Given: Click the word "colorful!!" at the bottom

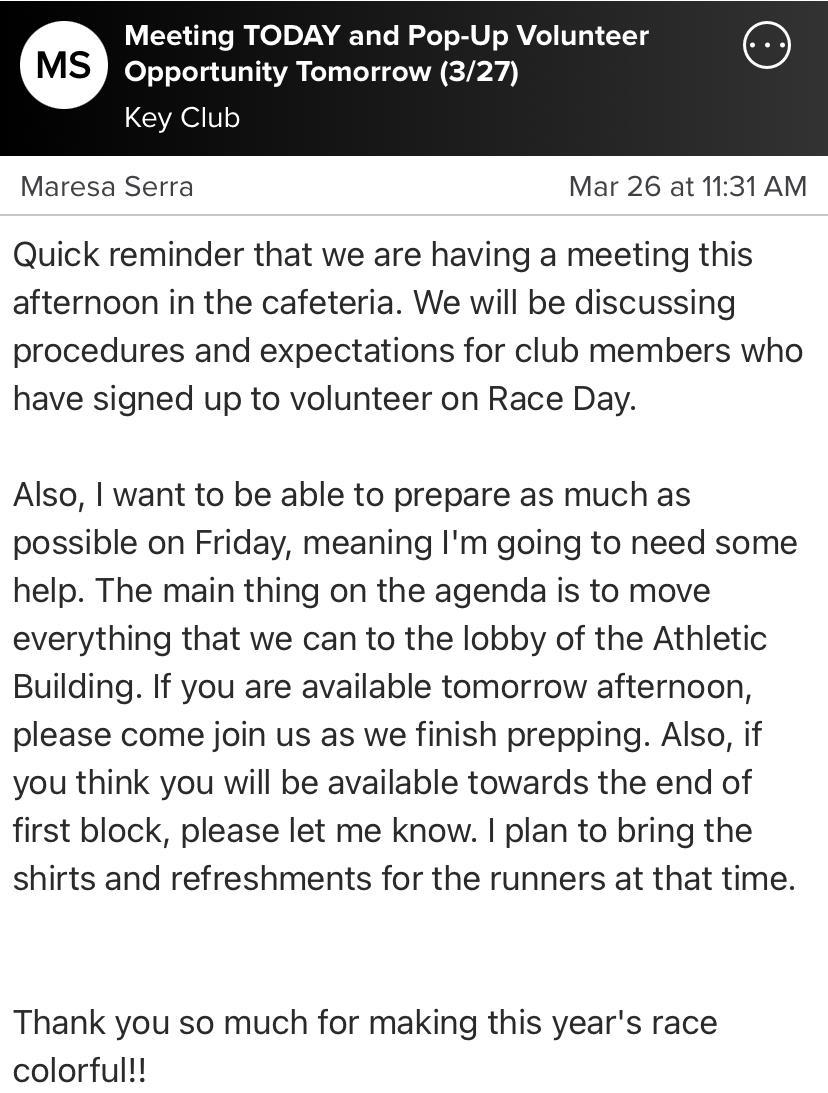Looking at the screenshot, I should pos(80,1071).
